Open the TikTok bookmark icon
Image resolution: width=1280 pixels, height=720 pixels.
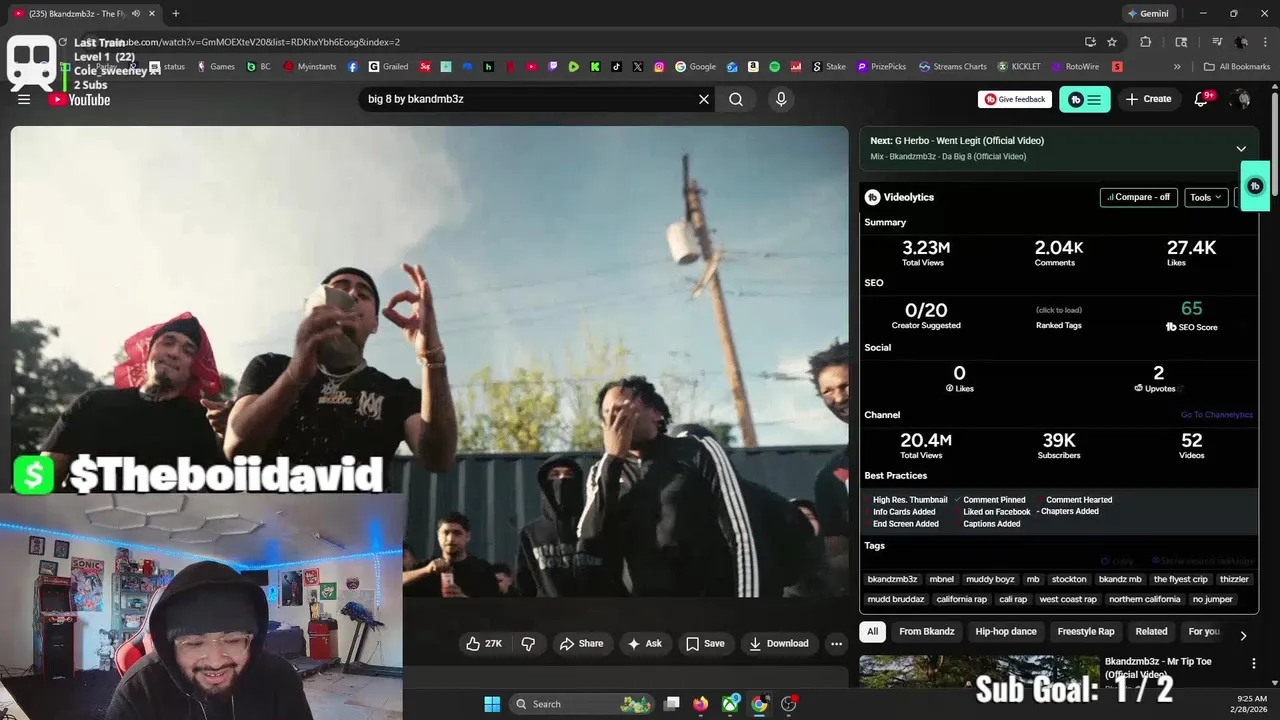click(x=616, y=67)
